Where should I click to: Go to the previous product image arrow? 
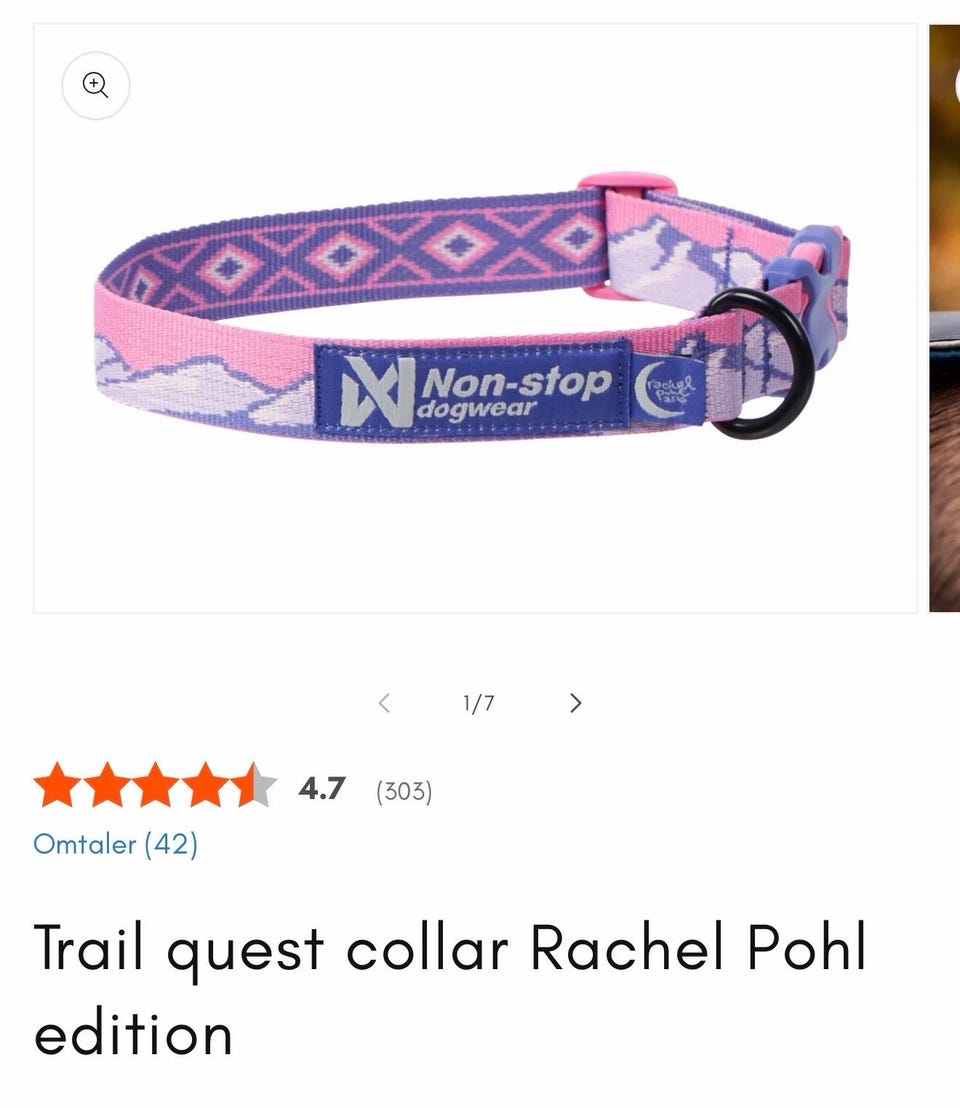click(384, 703)
